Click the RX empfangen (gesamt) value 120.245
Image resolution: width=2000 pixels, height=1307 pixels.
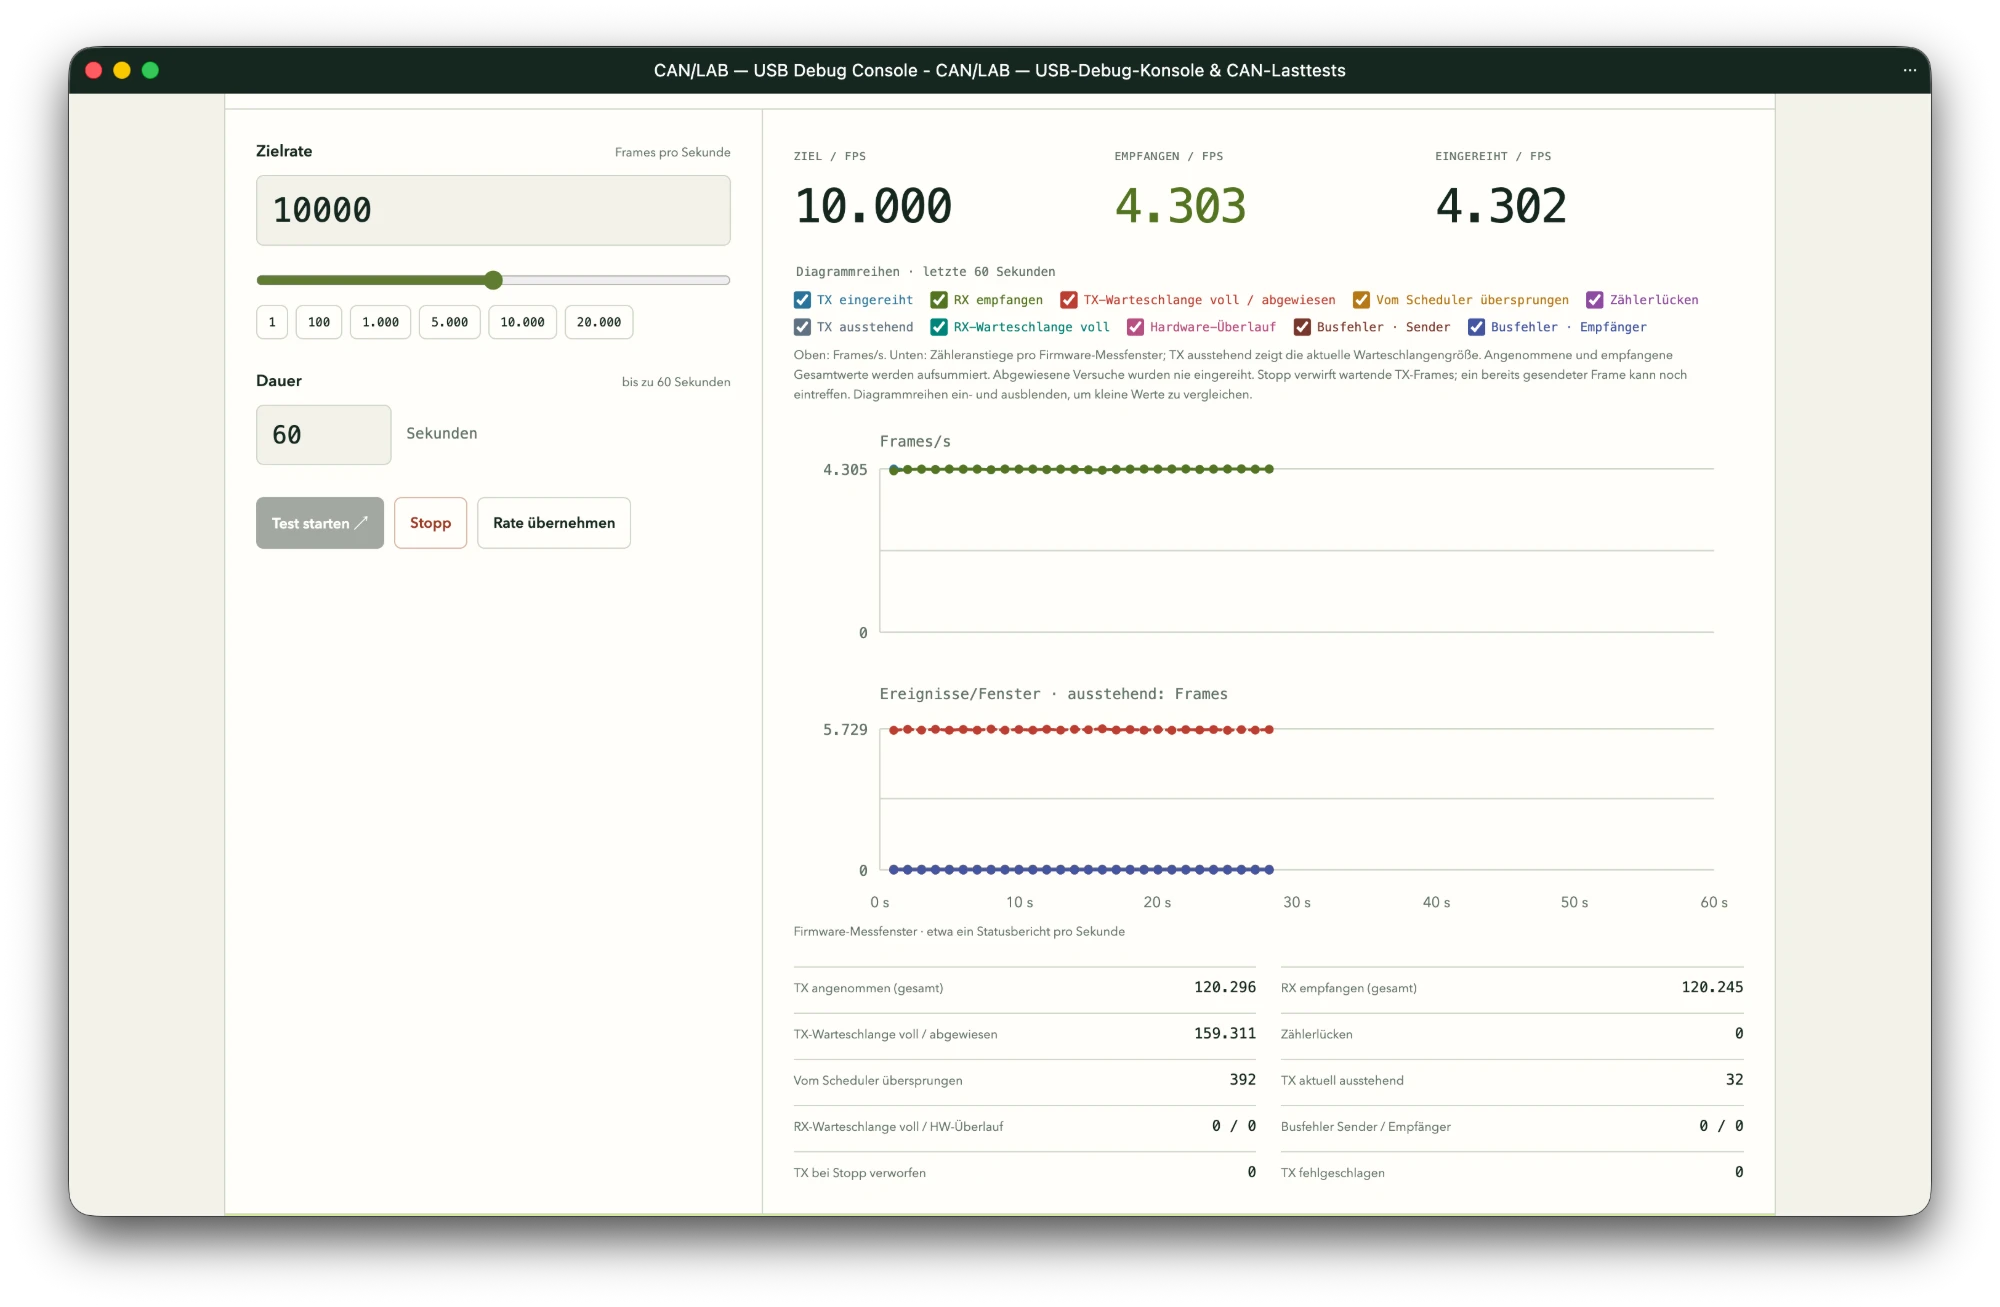pos(1712,987)
